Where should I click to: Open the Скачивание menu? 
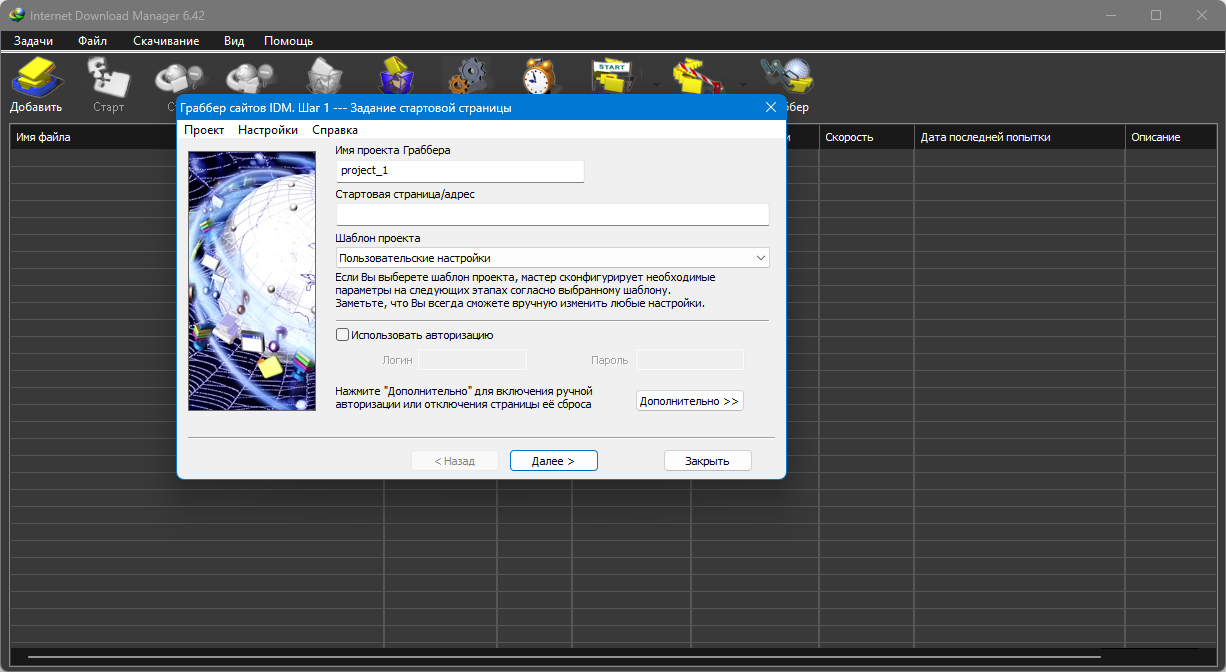(166, 41)
